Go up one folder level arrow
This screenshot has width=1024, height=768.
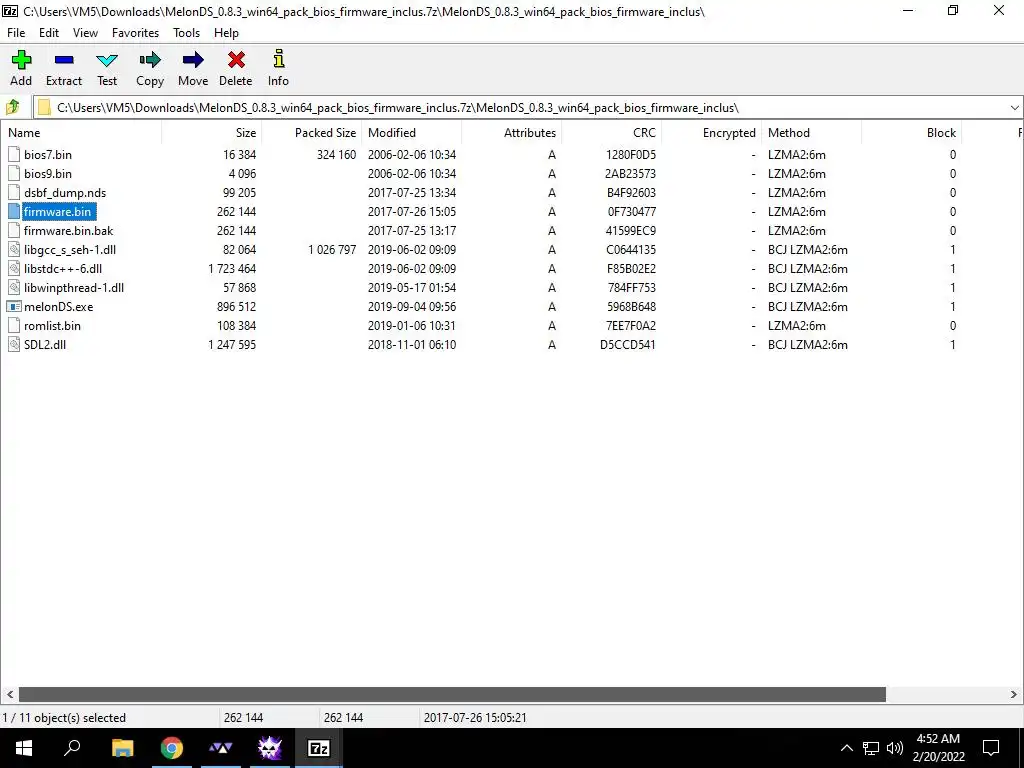[12, 107]
